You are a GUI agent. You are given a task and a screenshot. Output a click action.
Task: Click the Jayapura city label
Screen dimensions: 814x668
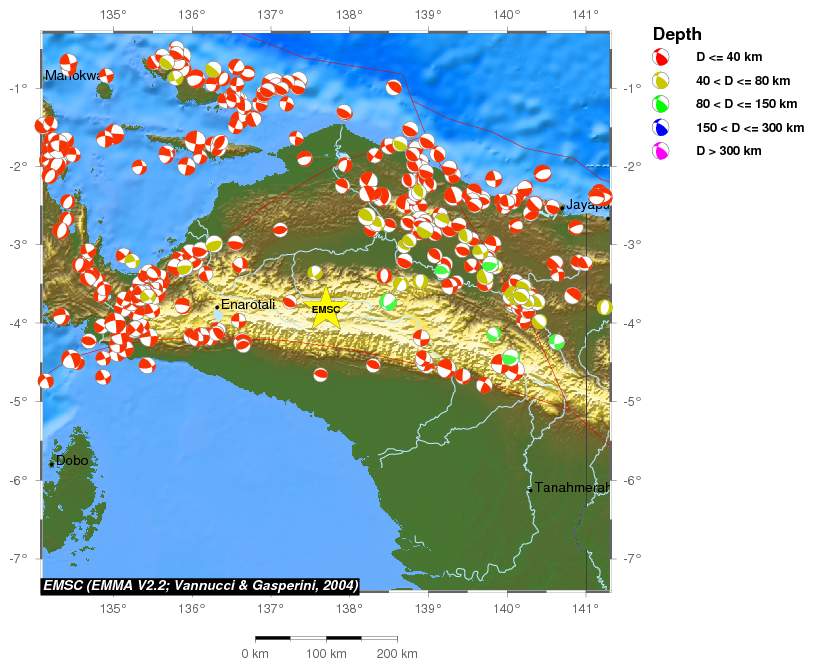pos(587,205)
